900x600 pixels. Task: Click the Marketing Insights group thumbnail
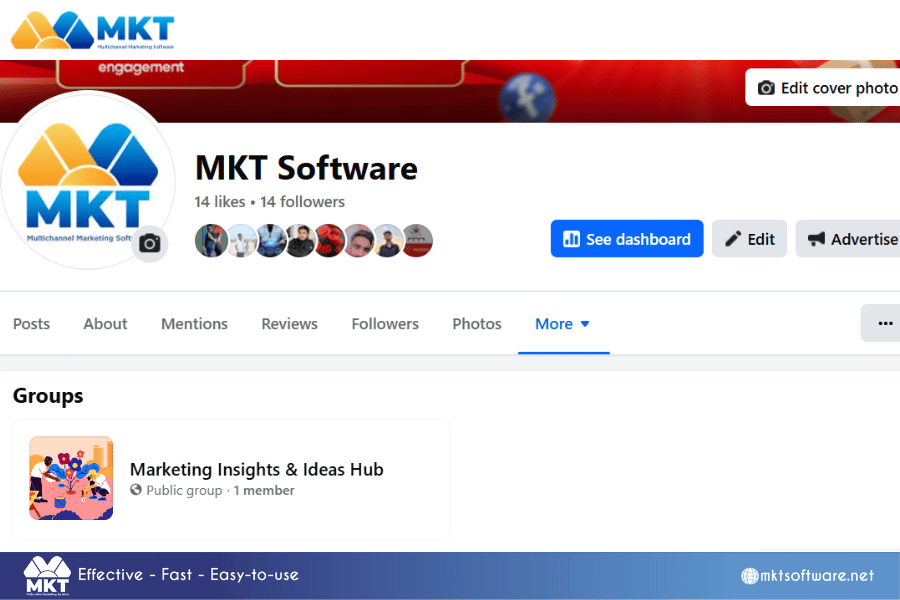point(71,478)
